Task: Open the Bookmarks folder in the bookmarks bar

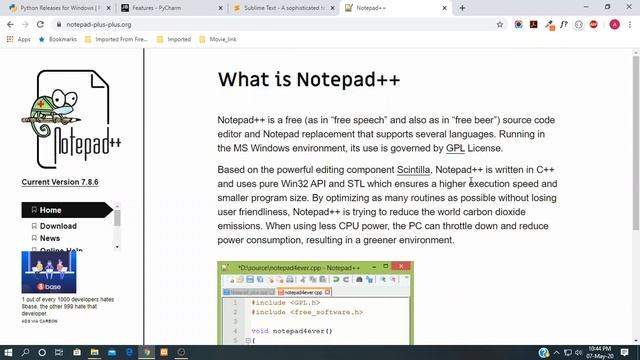Action: point(58,39)
